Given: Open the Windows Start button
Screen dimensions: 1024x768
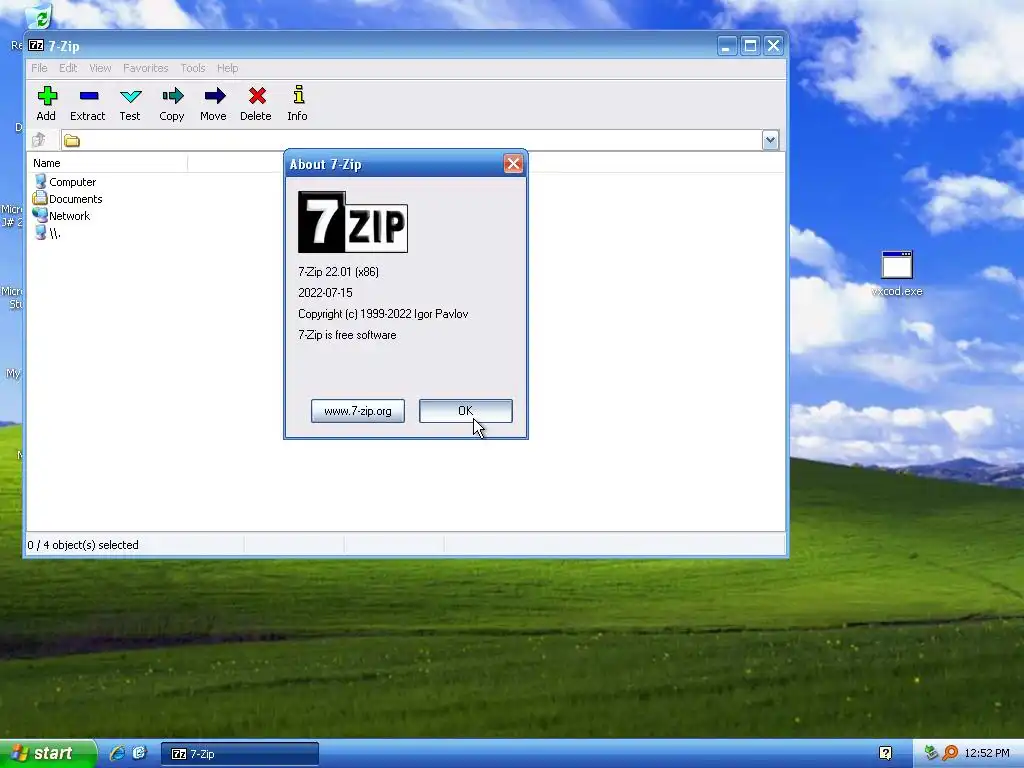Looking at the screenshot, I should pos(48,754).
